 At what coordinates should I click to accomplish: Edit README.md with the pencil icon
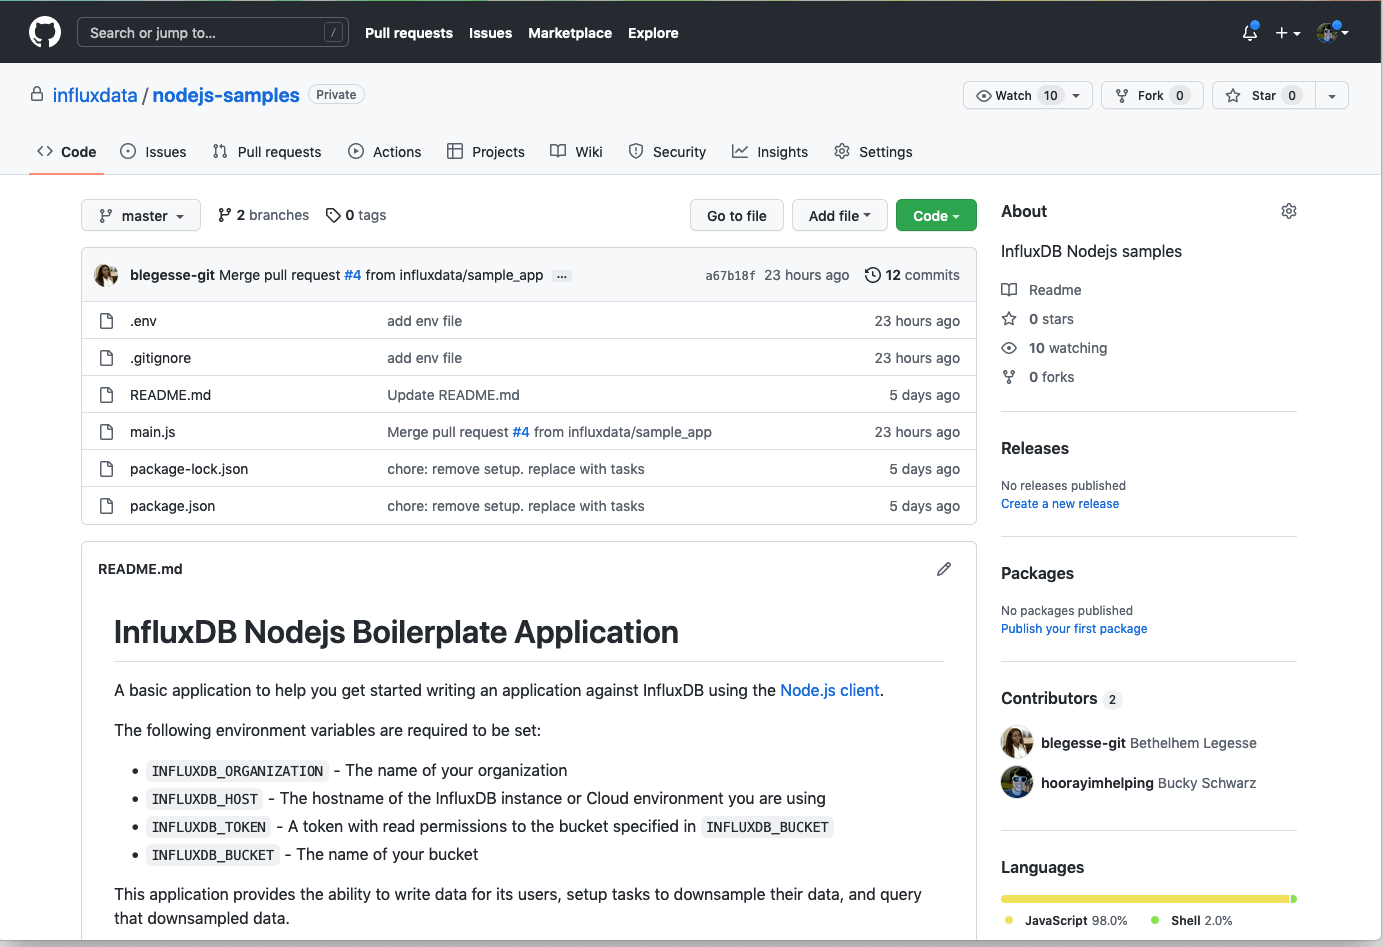[944, 569]
